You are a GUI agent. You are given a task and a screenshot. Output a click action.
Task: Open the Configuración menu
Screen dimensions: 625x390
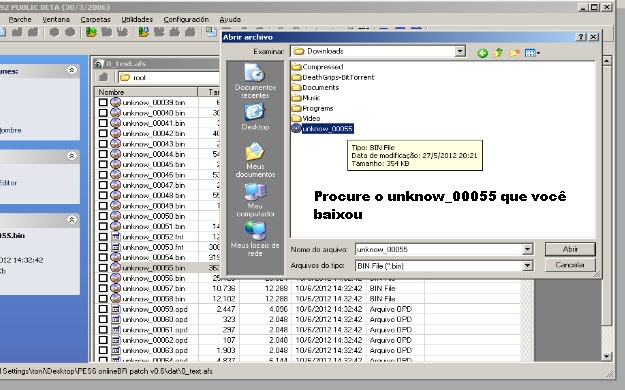point(186,19)
